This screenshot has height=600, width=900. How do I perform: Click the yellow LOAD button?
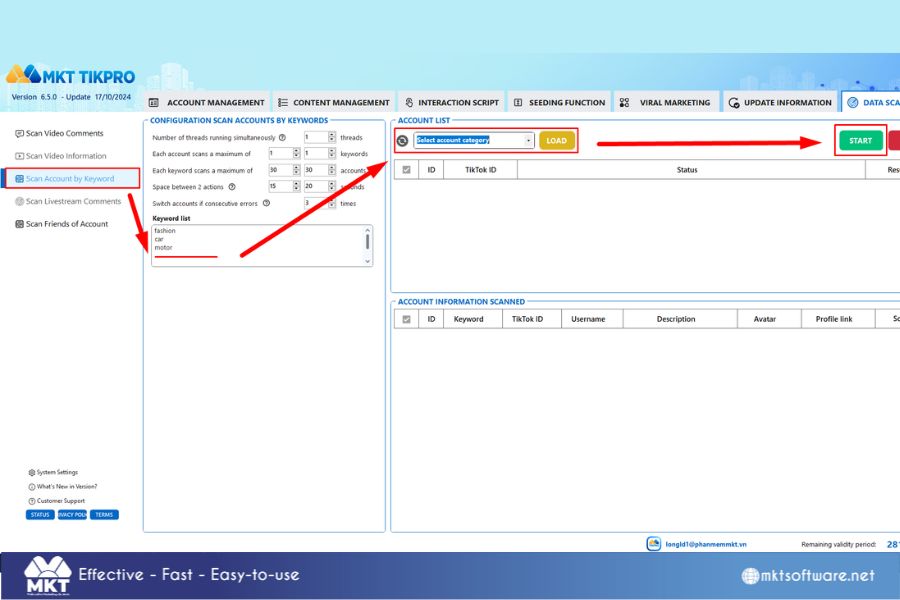[x=556, y=140]
